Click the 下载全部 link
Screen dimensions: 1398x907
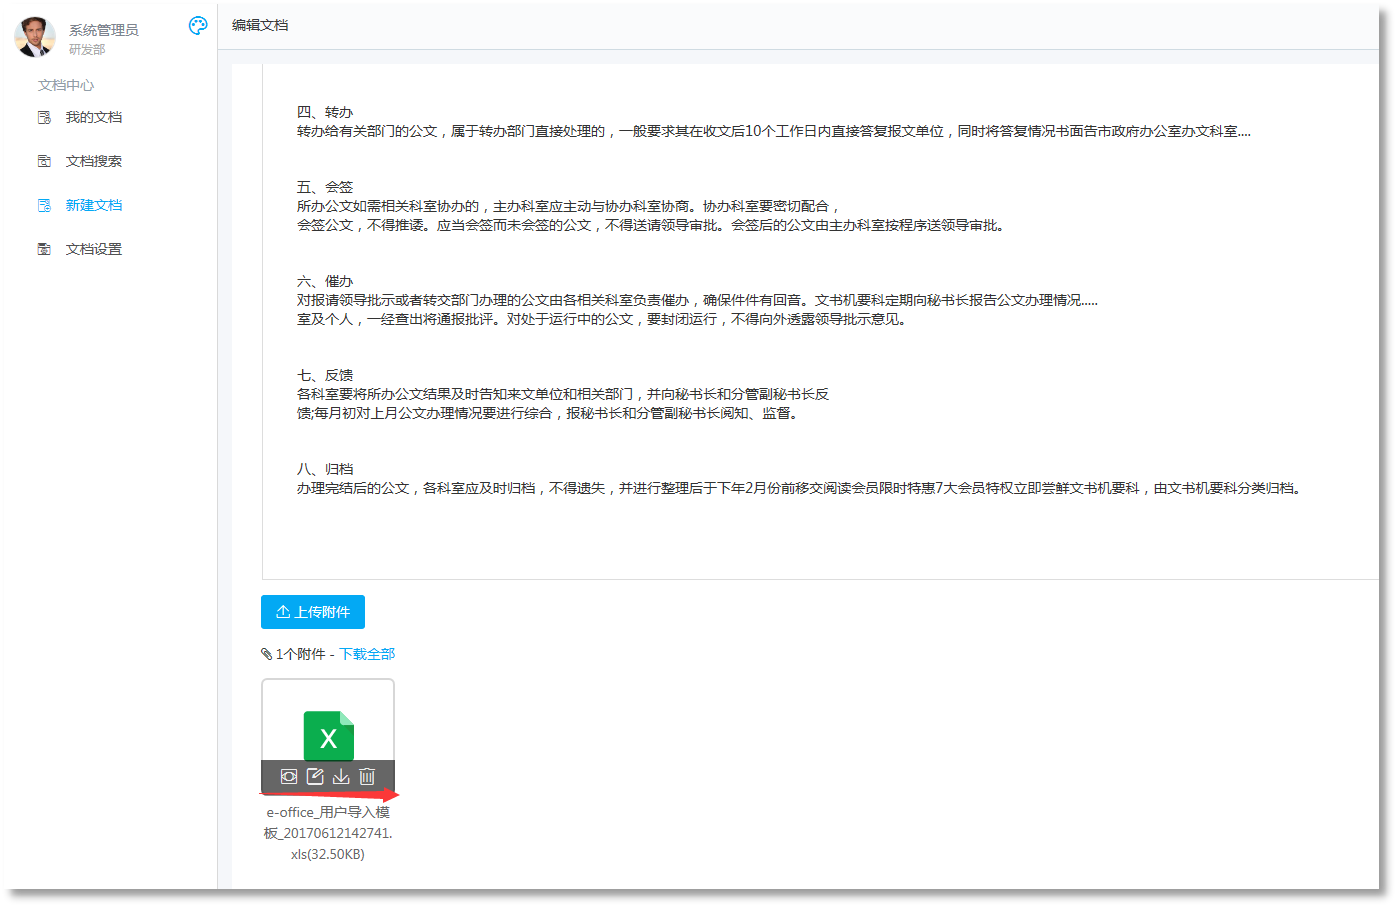(x=367, y=654)
